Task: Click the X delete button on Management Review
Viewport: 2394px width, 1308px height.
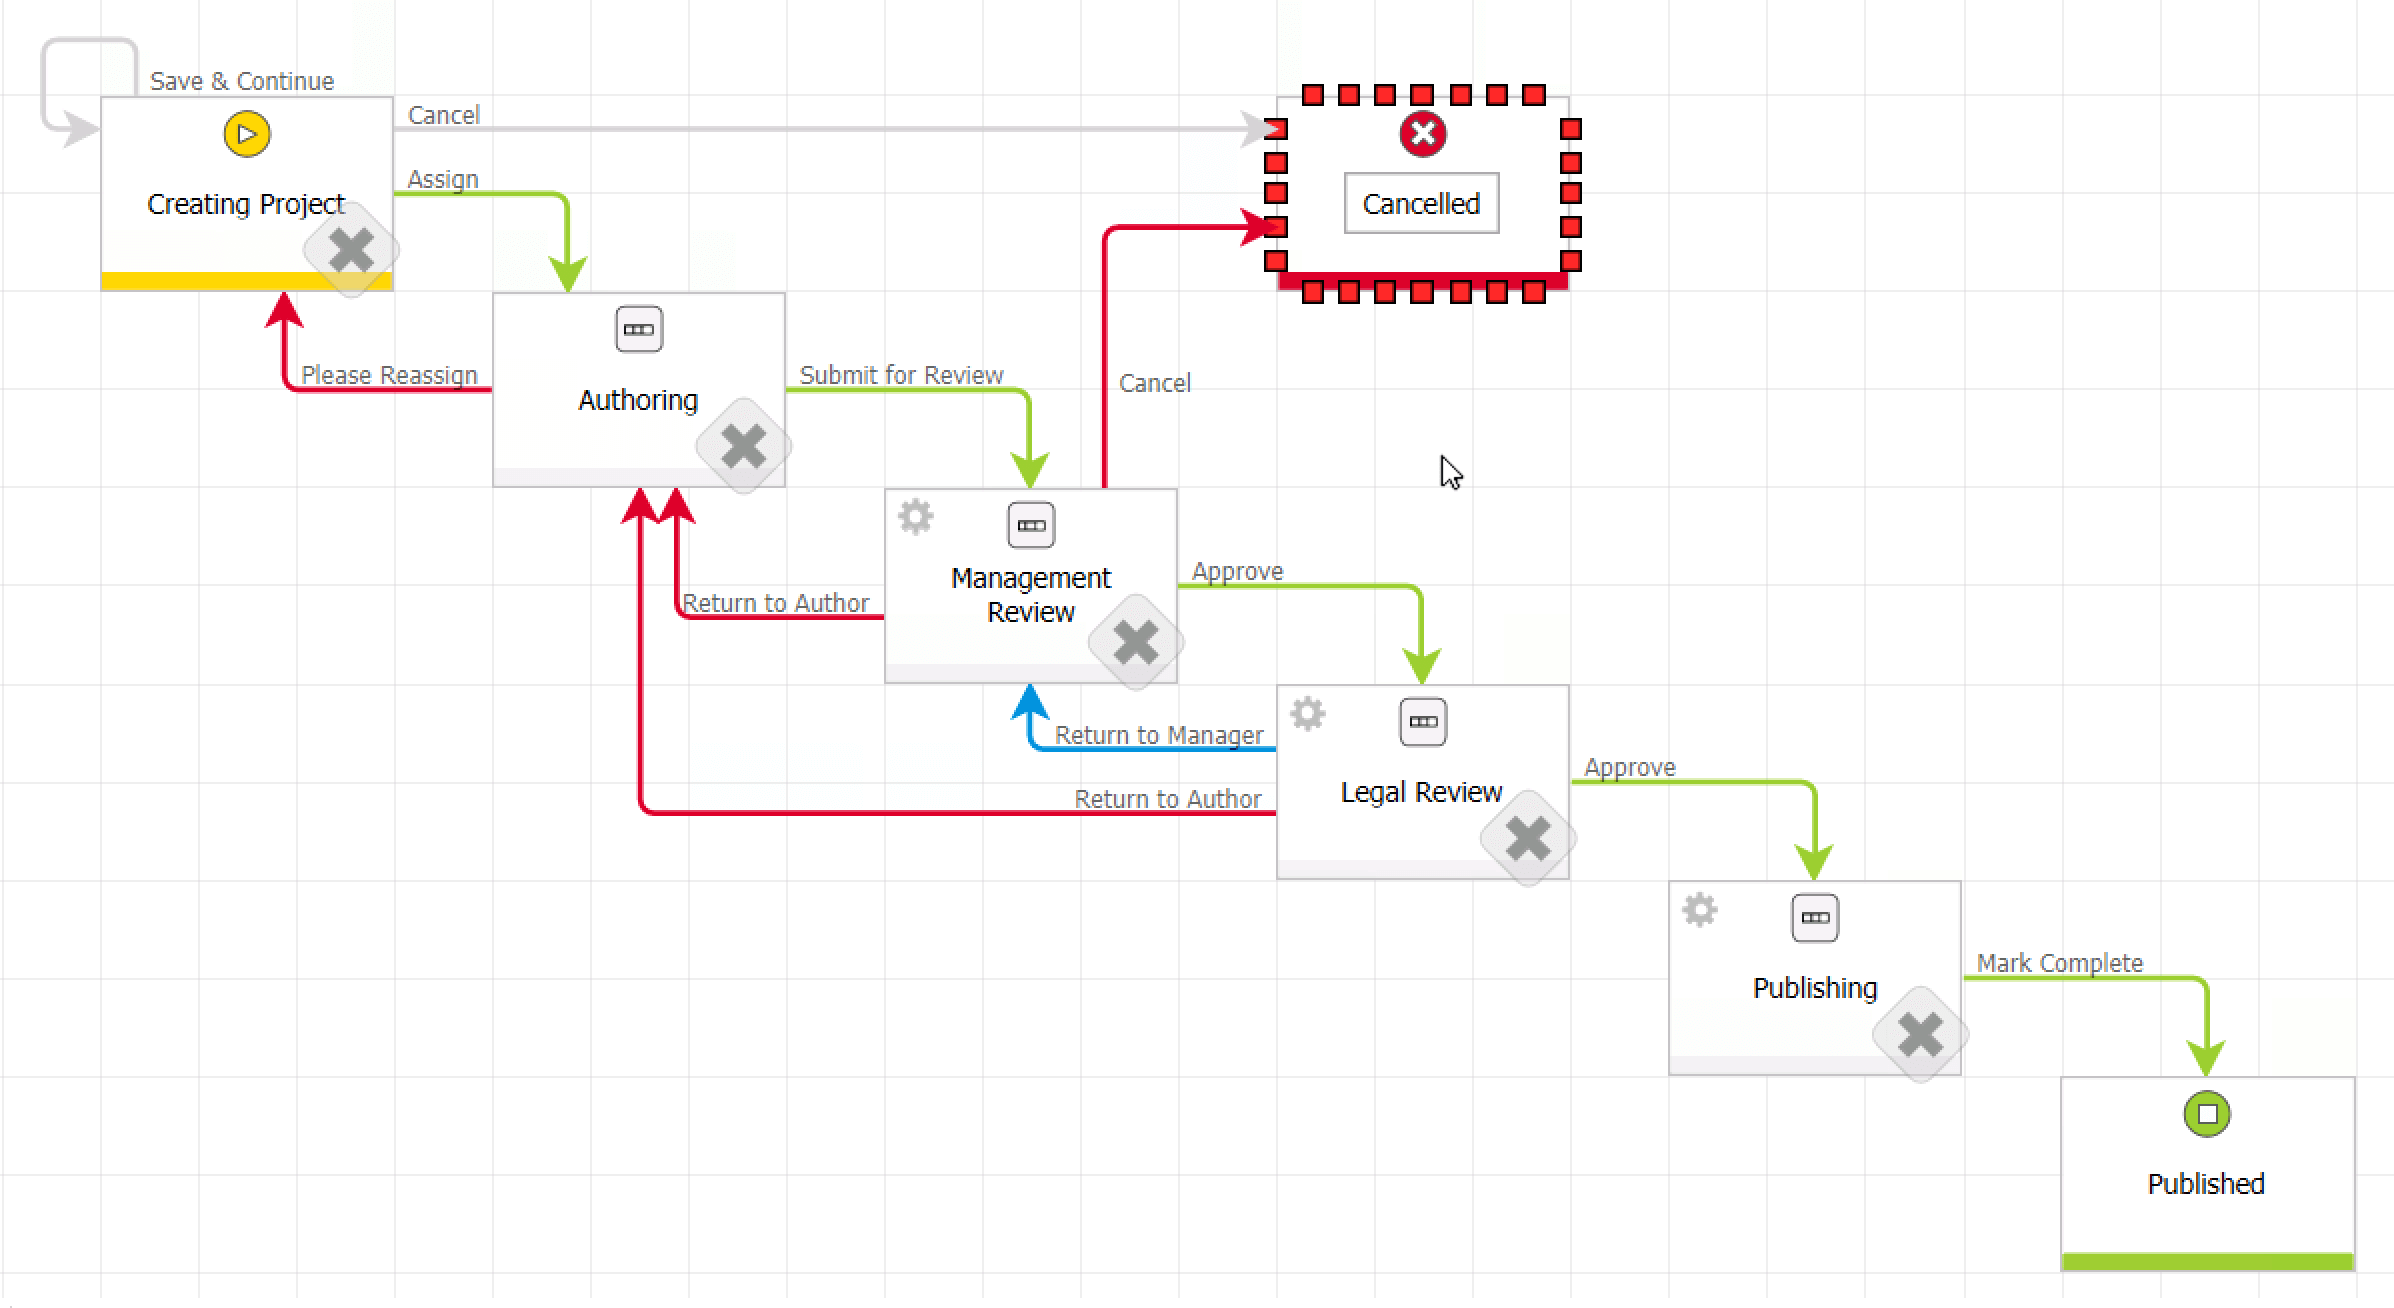Action: [1135, 641]
